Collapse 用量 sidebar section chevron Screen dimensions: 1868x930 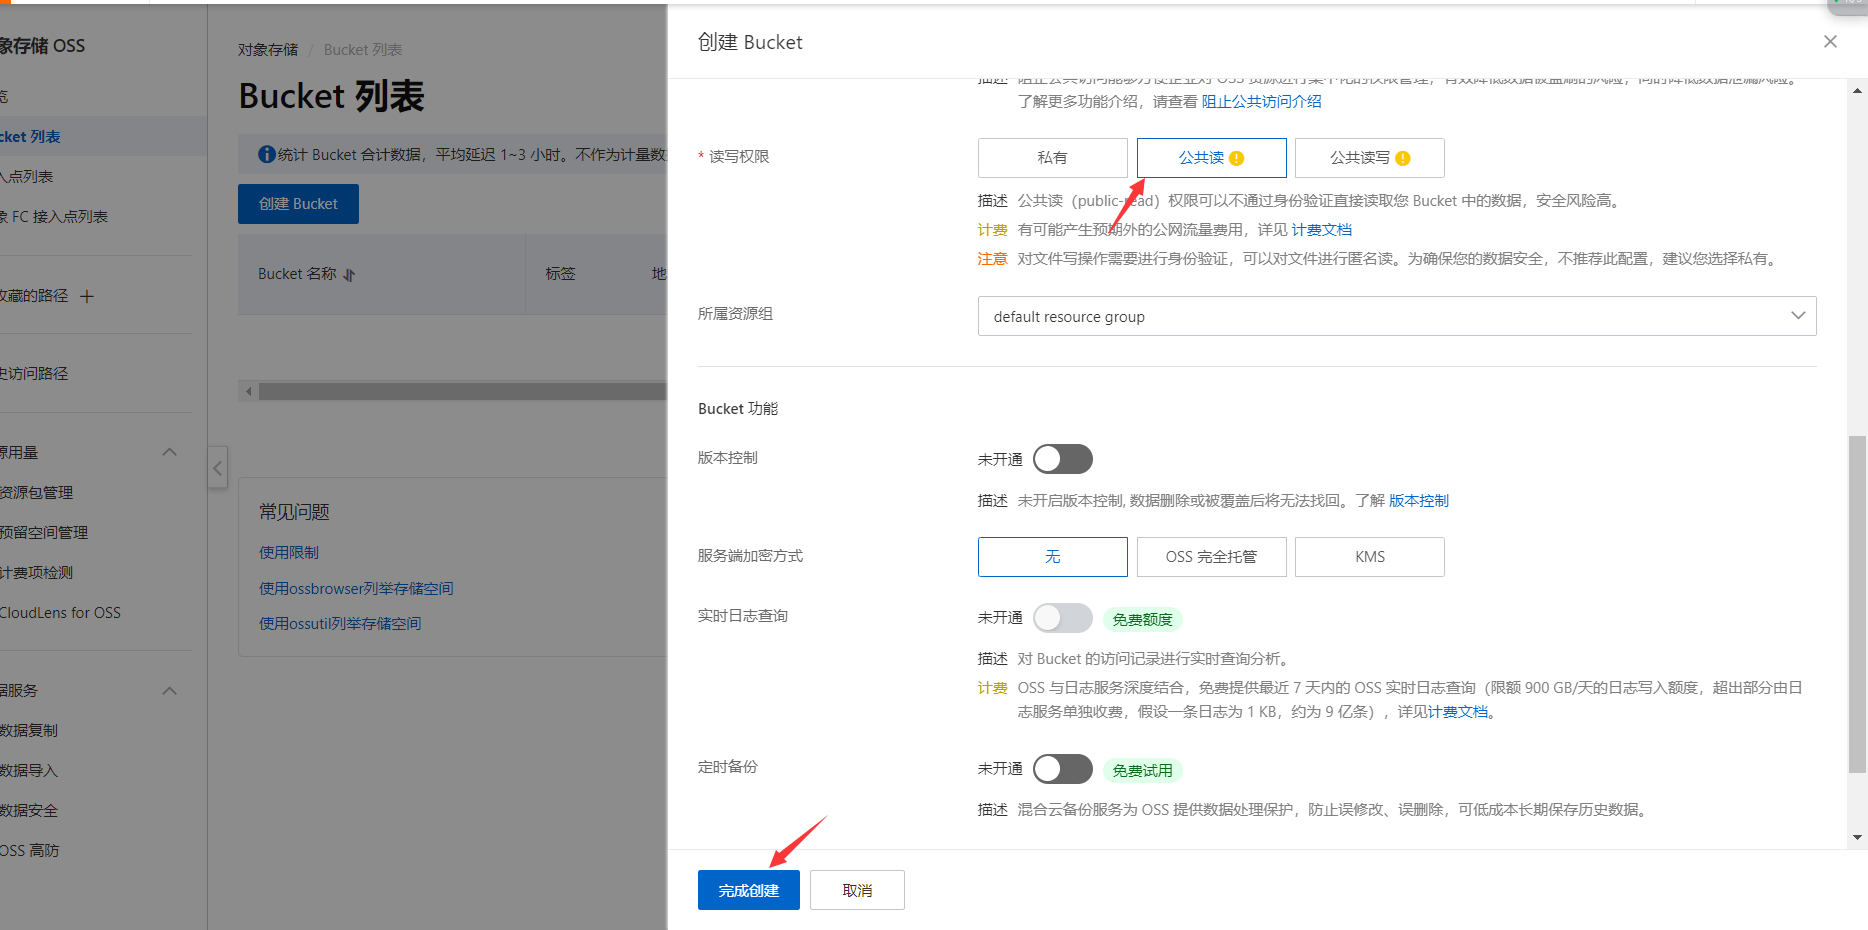click(169, 452)
